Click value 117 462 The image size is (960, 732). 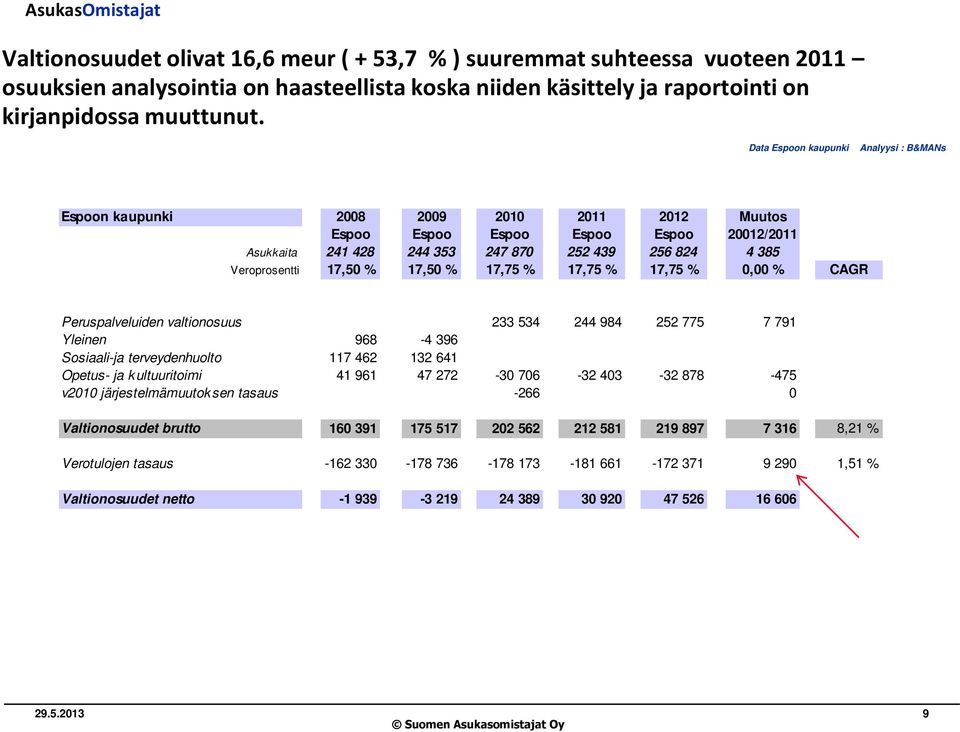click(x=353, y=357)
